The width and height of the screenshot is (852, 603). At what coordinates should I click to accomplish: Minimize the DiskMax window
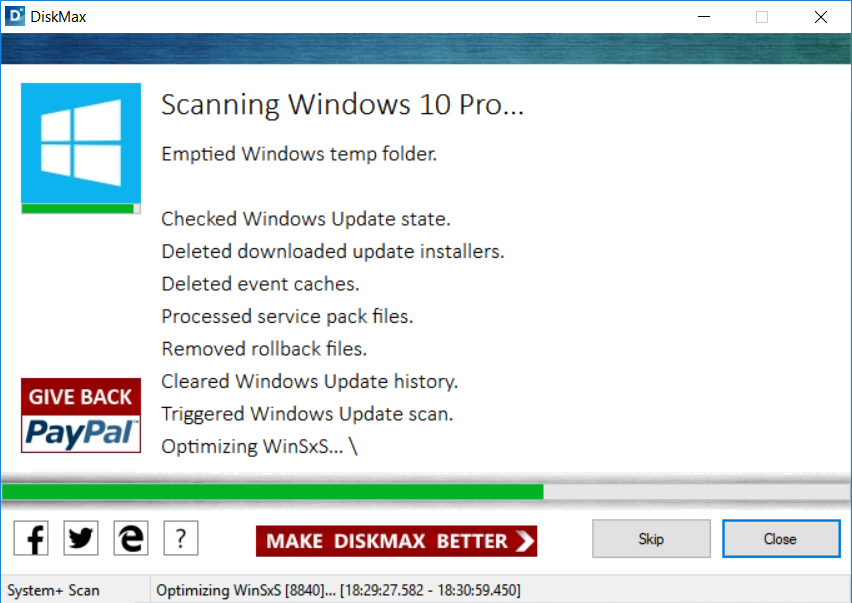[705, 17]
